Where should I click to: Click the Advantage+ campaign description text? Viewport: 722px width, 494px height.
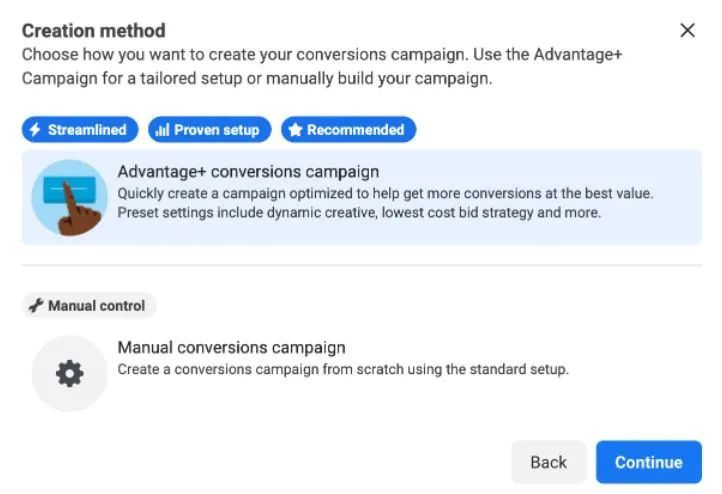click(385, 203)
